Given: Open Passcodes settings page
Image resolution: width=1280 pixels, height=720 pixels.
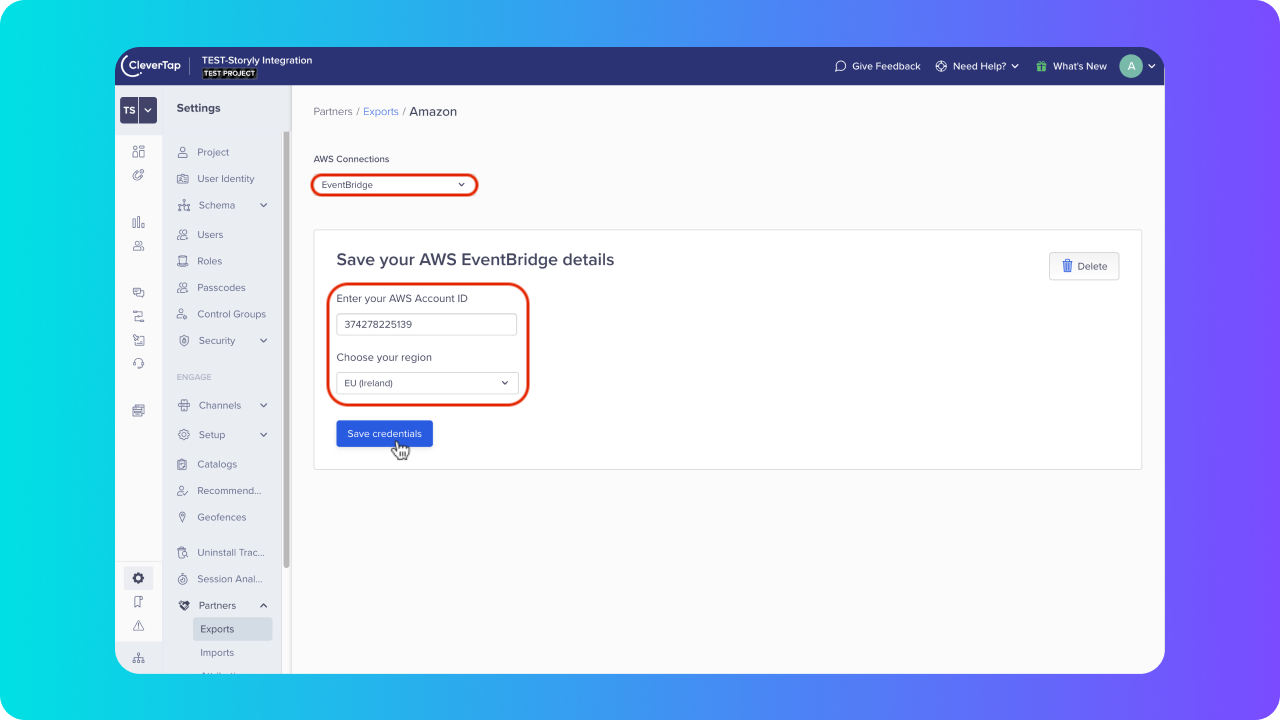Looking at the screenshot, I should tap(221, 288).
